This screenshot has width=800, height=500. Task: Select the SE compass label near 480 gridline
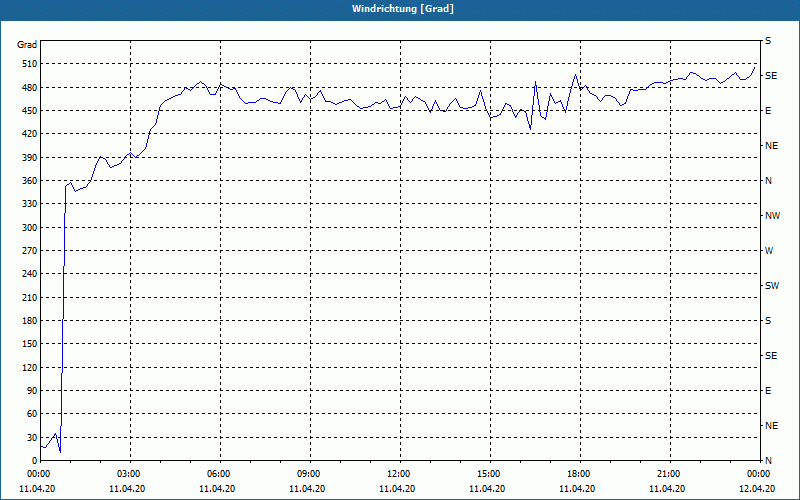[771, 76]
